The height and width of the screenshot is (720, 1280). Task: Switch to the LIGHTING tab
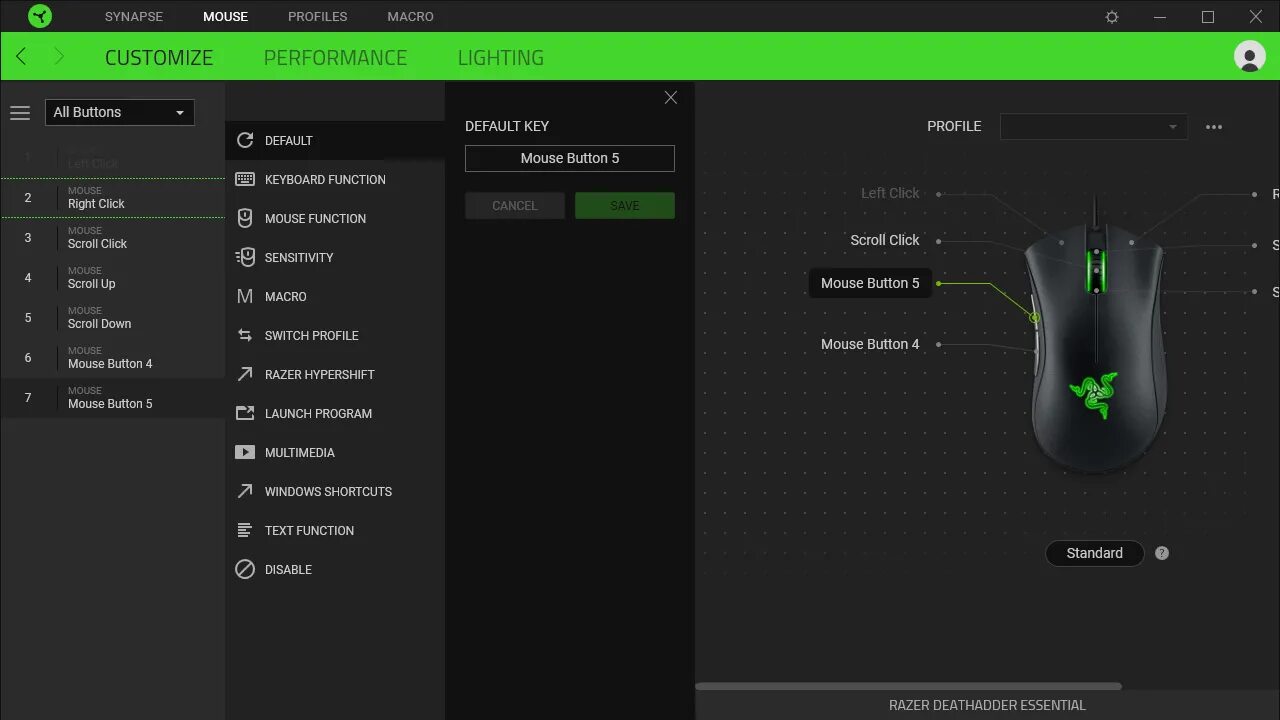coord(501,58)
